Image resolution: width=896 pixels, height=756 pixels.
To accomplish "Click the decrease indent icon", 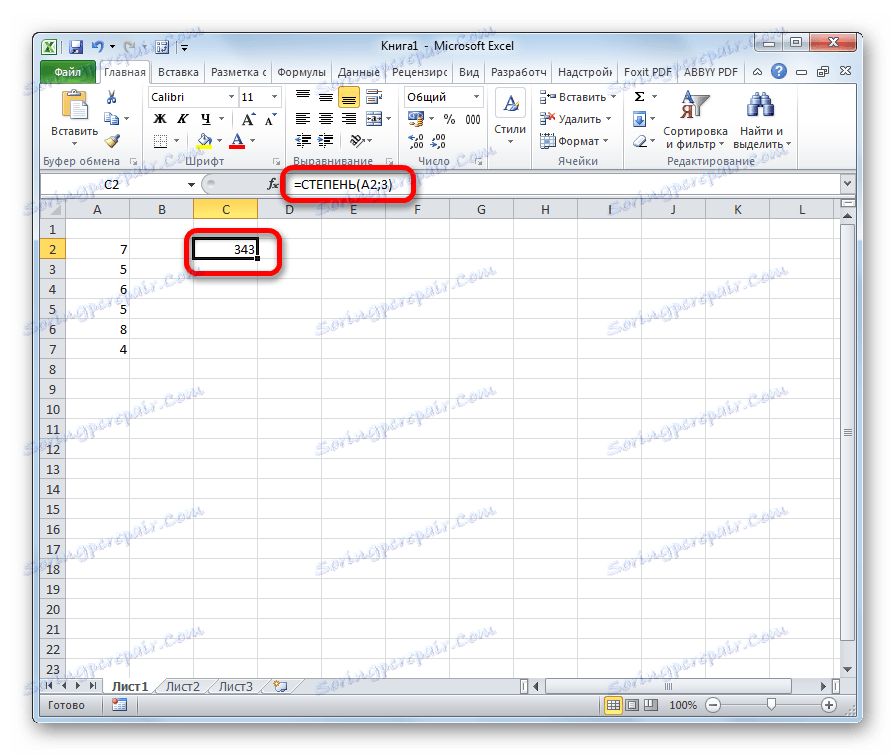I will (x=303, y=141).
